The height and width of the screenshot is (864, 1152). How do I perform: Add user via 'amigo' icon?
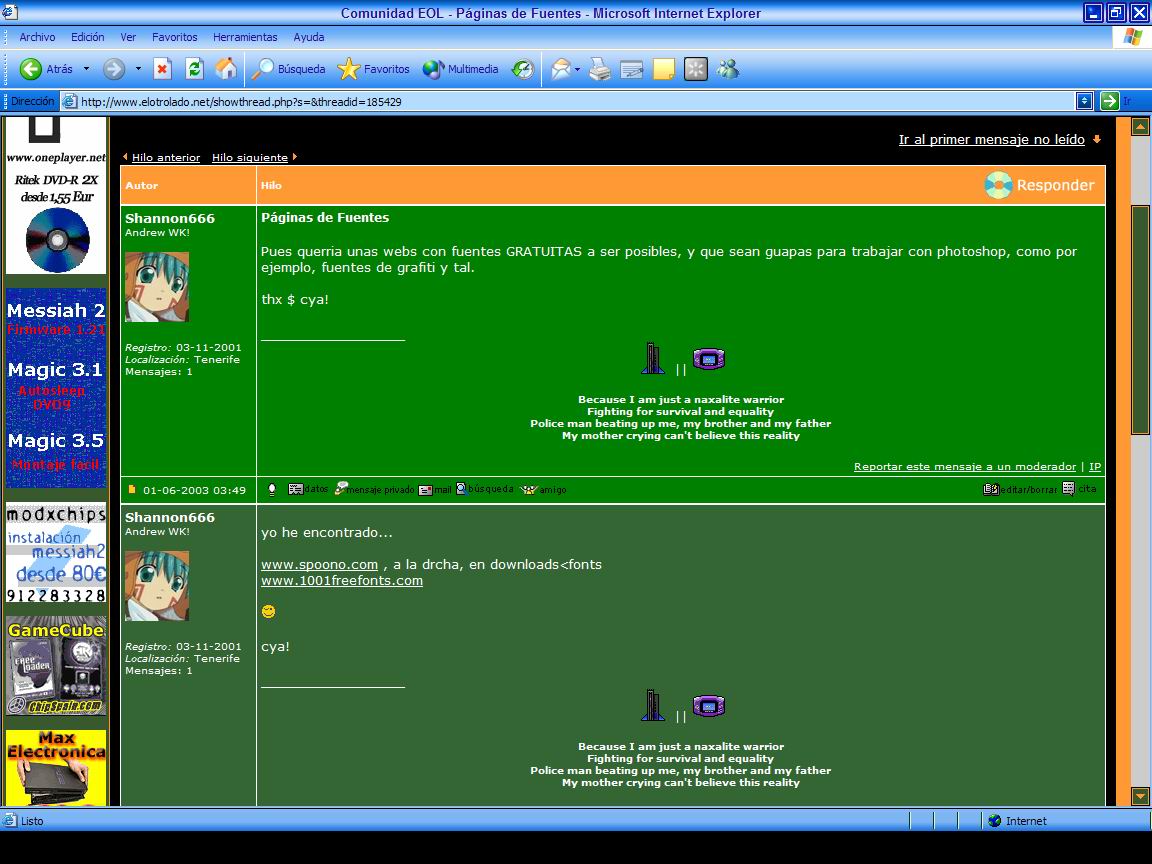543,489
